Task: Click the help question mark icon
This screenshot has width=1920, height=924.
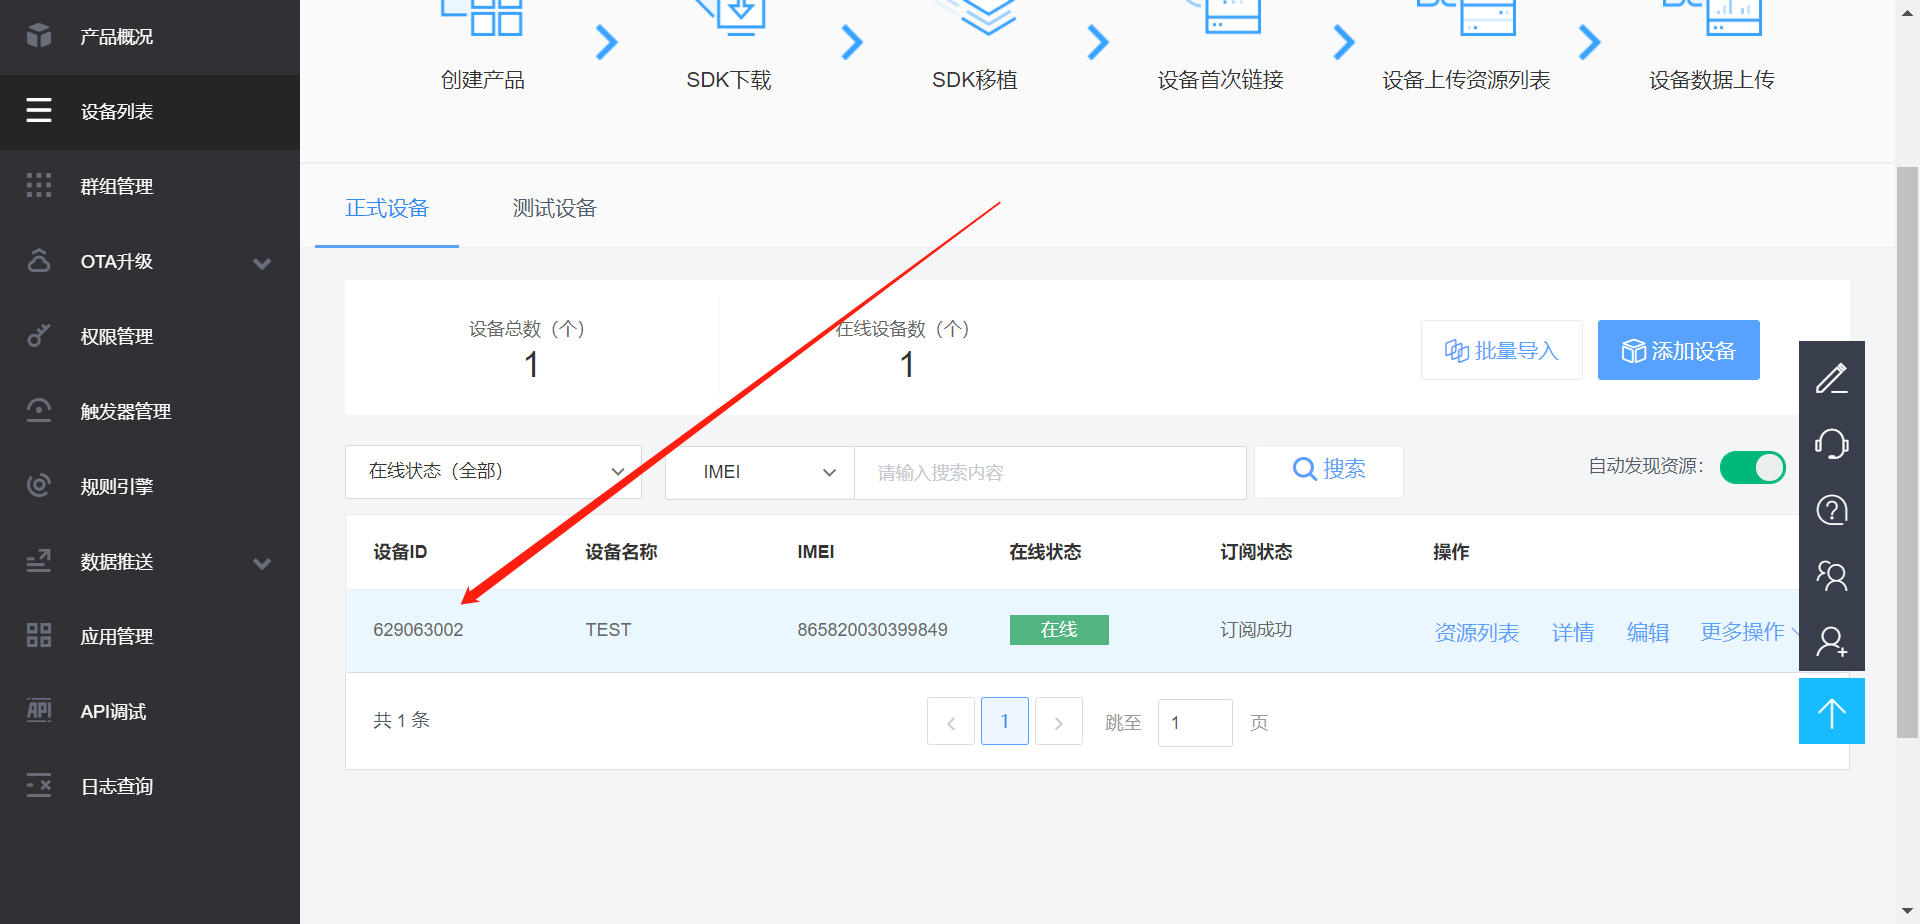Action: tap(1832, 510)
